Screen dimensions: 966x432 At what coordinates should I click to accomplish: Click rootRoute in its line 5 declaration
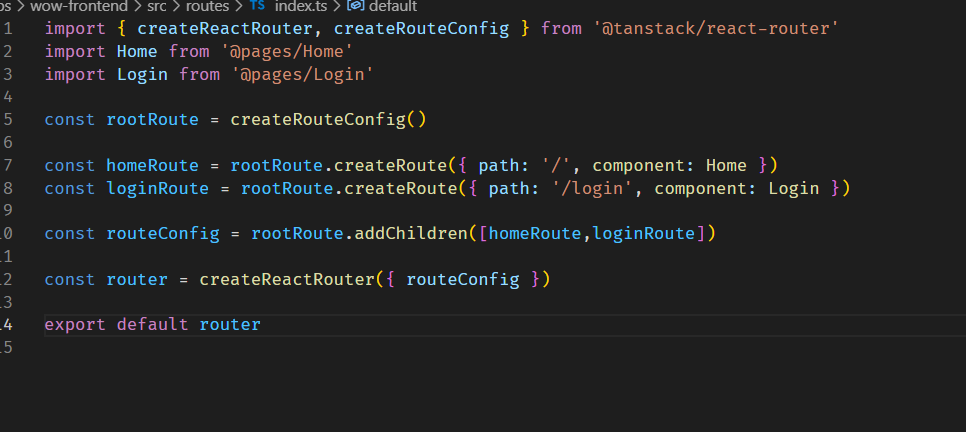(x=152, y=120)
